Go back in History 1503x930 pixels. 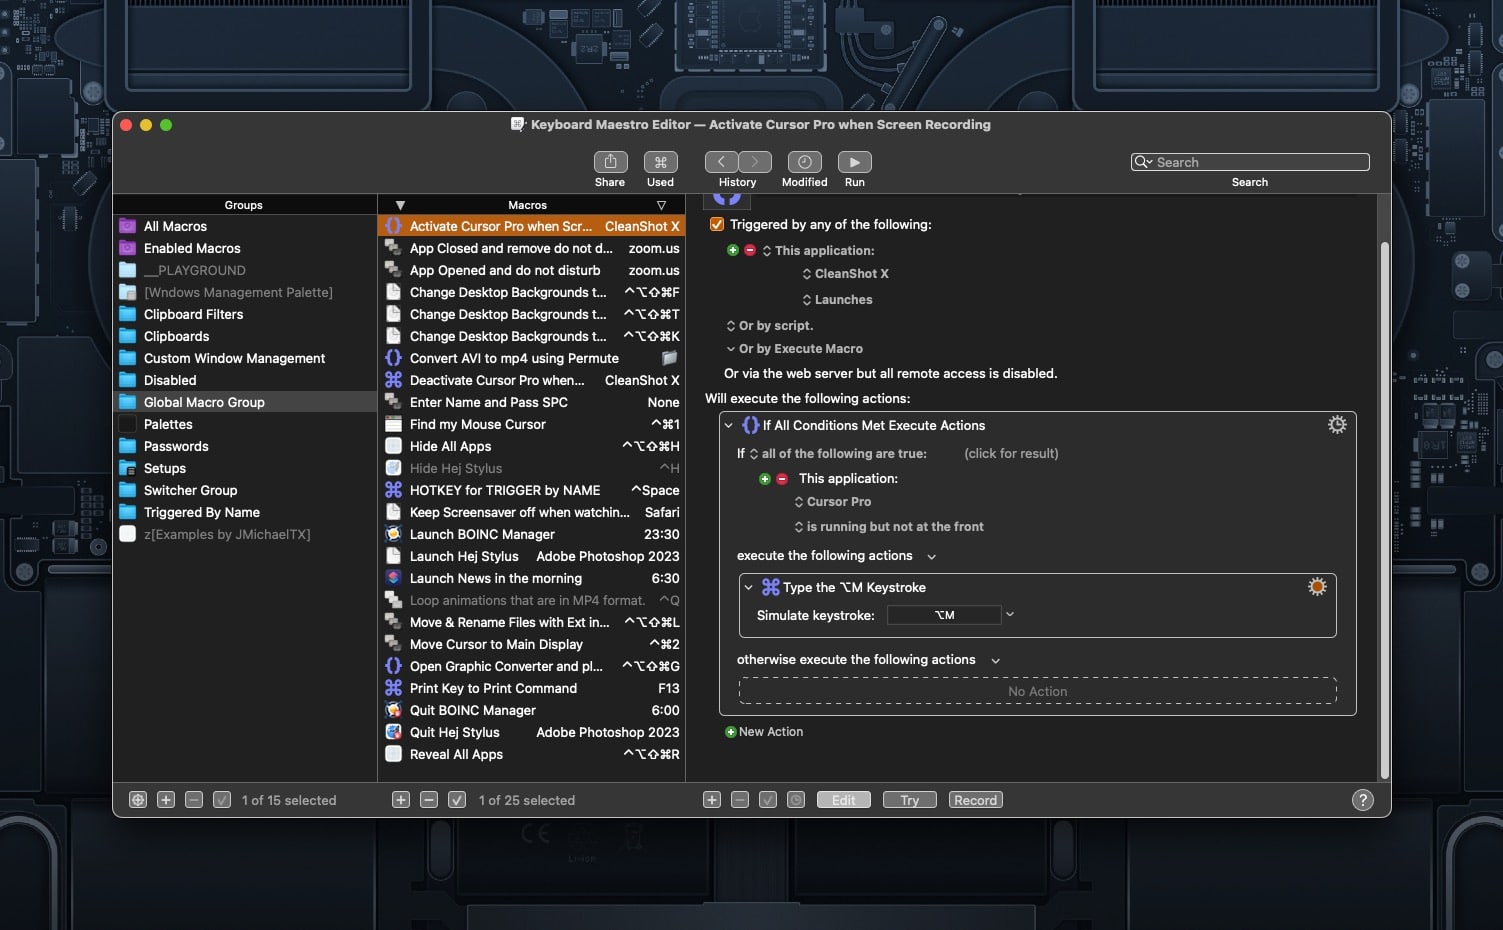721,162
